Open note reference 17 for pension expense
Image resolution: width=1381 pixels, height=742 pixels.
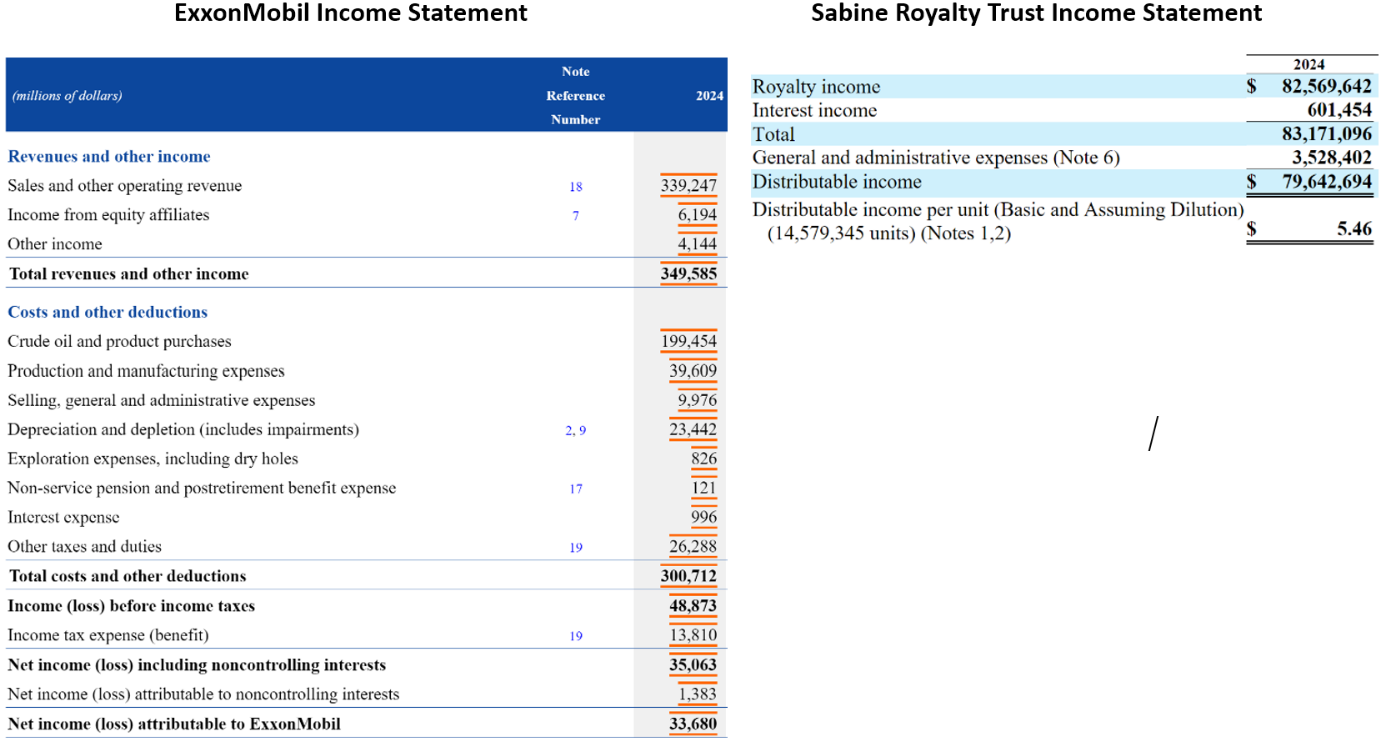(576, 489)
